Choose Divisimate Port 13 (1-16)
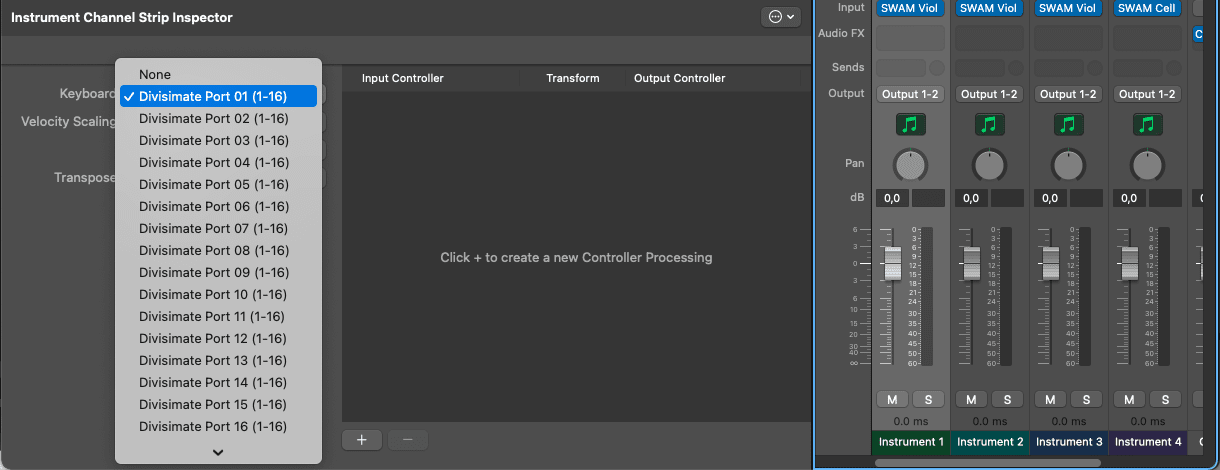 click(218, 360)
